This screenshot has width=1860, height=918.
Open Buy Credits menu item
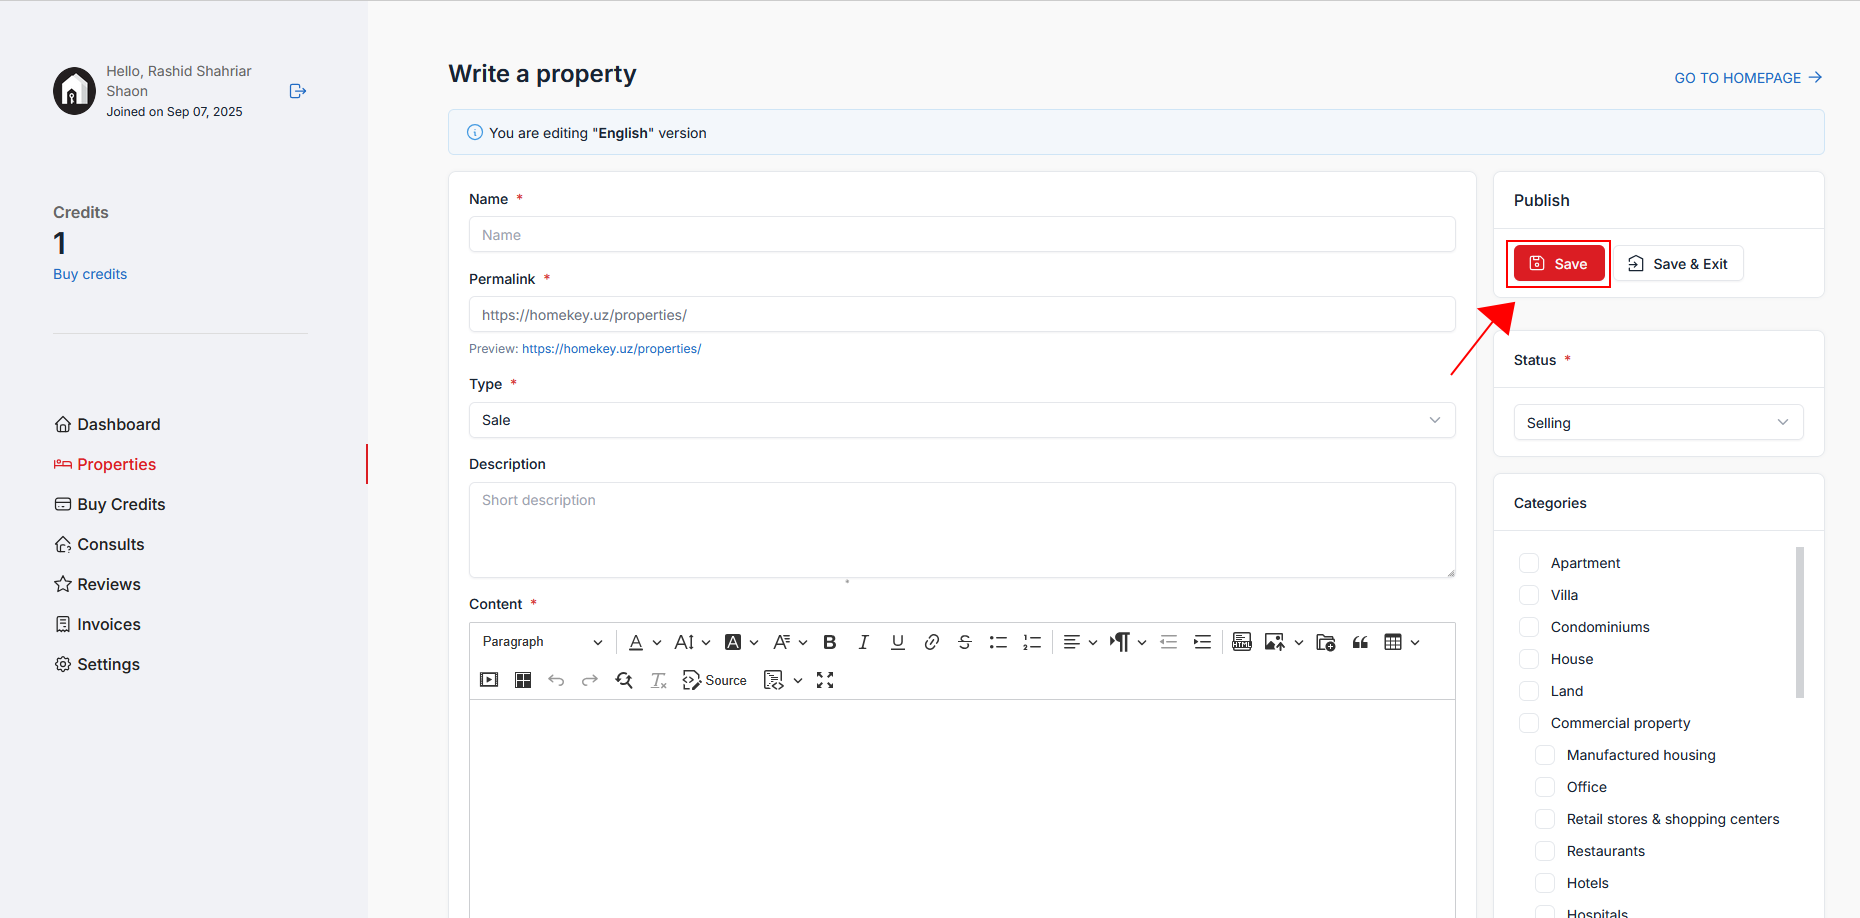[110, 504]
